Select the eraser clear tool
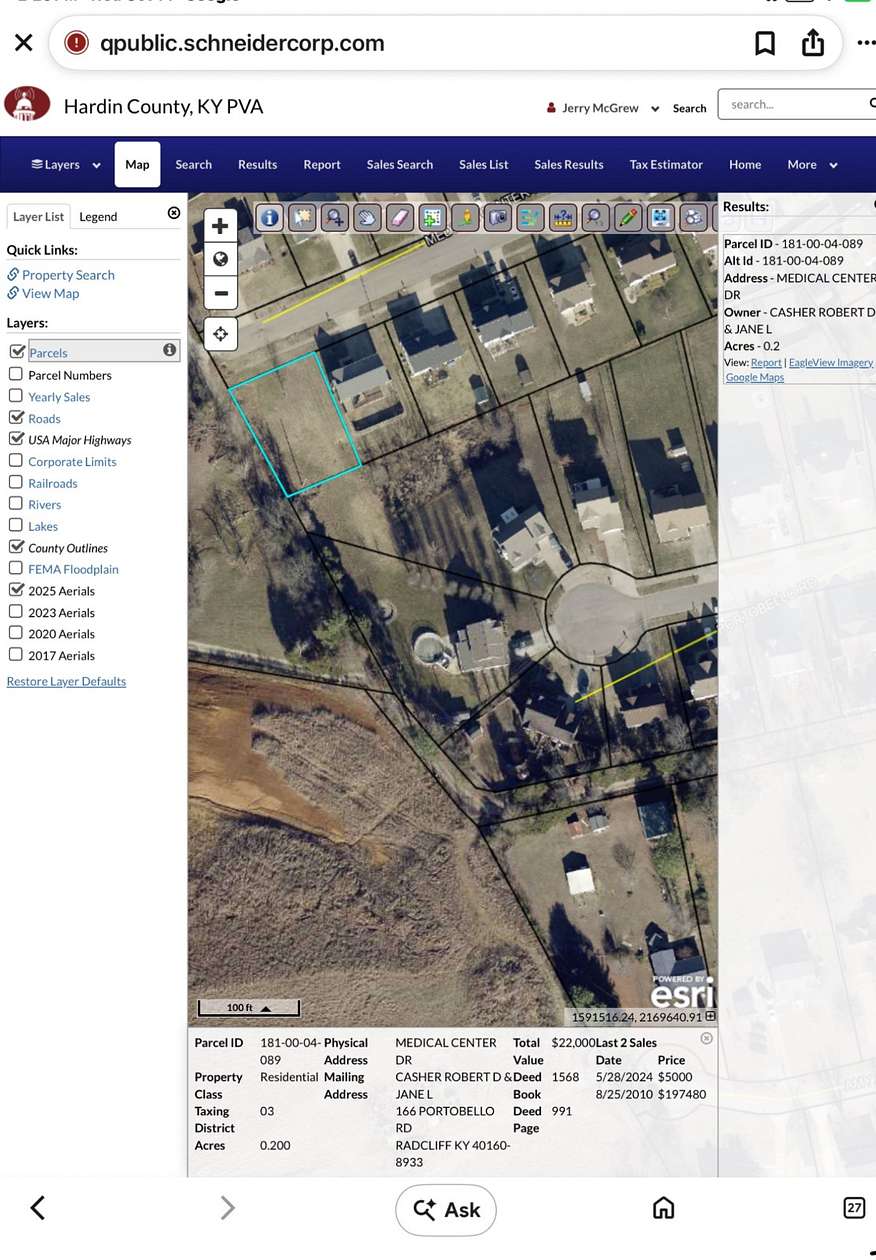 click(400, 217)
